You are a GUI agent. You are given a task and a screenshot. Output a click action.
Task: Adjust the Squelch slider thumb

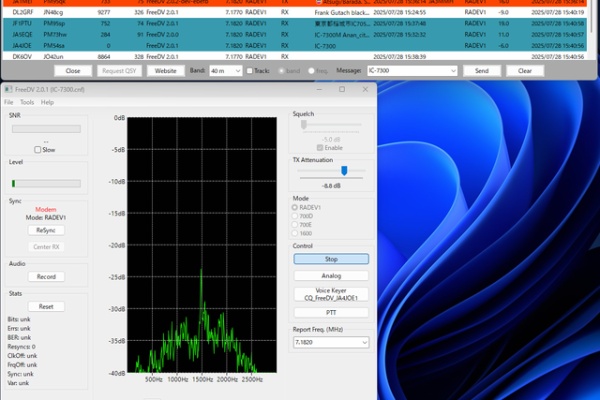(x=304, y=124)
